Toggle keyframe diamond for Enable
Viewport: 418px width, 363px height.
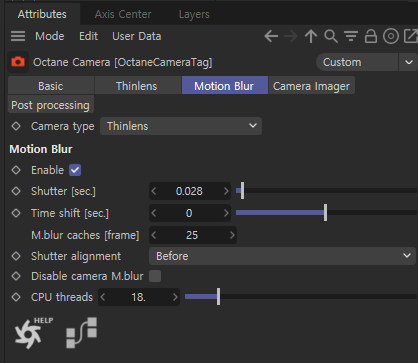[x=16, y=170]
